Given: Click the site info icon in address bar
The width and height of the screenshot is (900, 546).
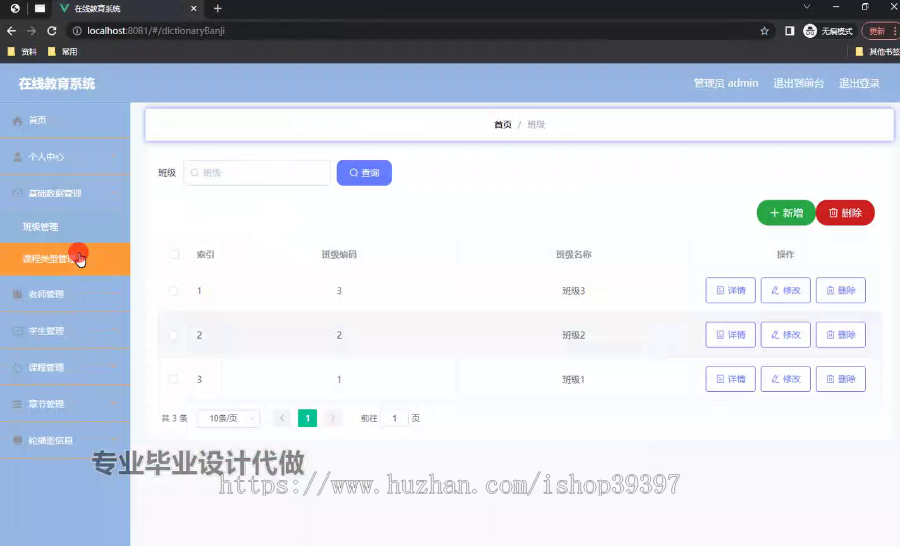Looking at the screenshot, I should pos(77,31).
